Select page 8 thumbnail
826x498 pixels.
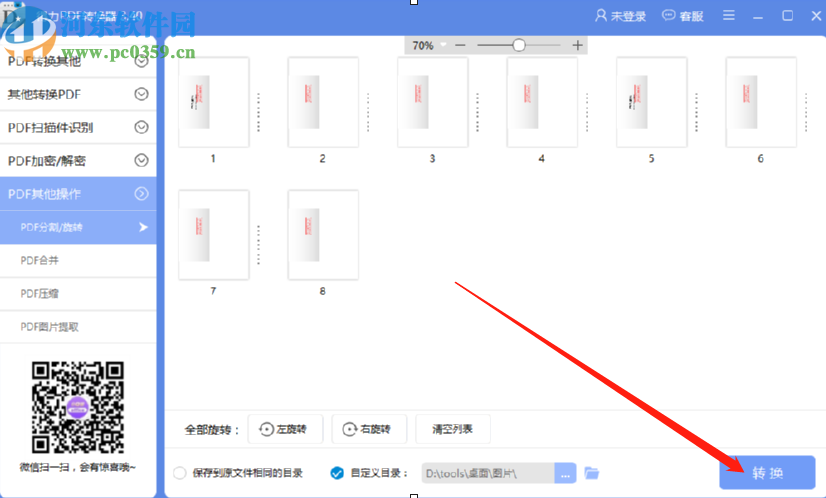(323, 235)
